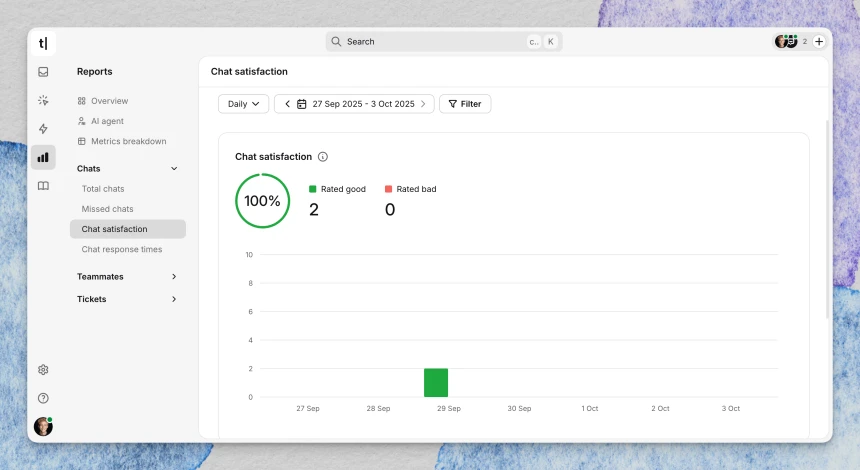This screenshot has width=860, height=470.
Task: Click the Rated good count 2
Action: pos(314,209)
